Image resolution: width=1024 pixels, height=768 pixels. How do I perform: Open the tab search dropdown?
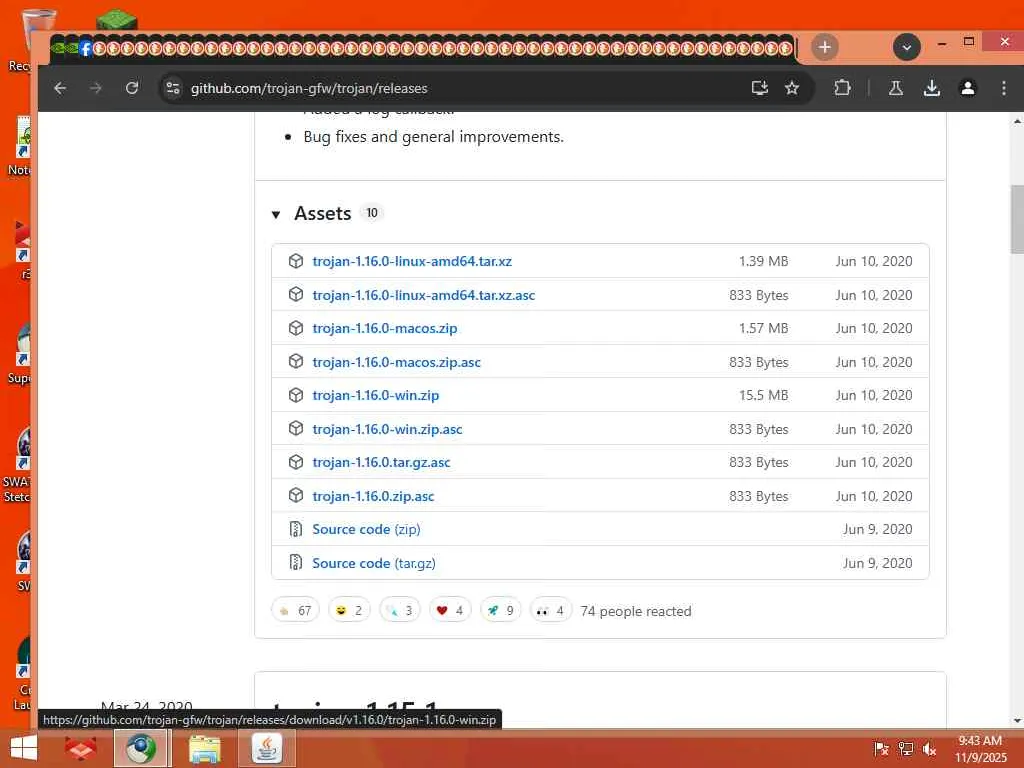(906, 47)
